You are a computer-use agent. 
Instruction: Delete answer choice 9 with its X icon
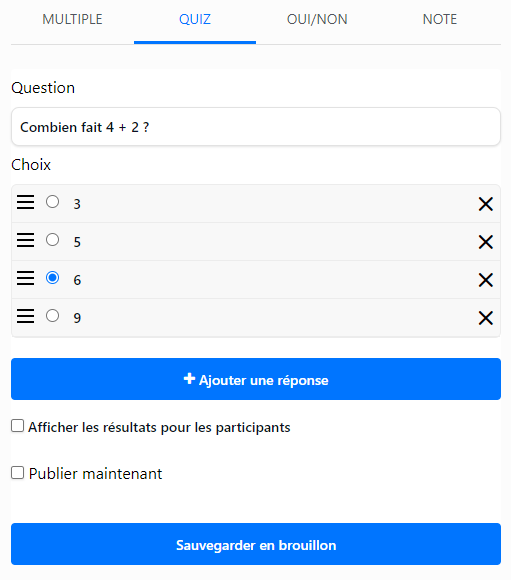click(485, 318)
